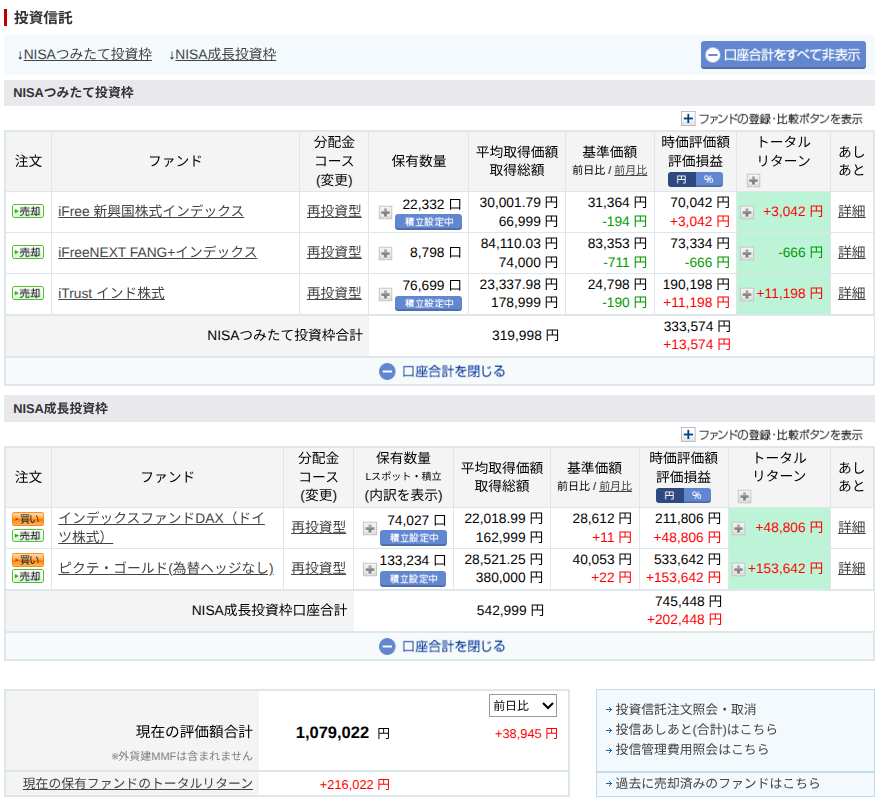Viewport: 893px width, 804px height.
Task: Expand トータルリターン header plus in 成長投資枠 table
Action: coord(744,497)
